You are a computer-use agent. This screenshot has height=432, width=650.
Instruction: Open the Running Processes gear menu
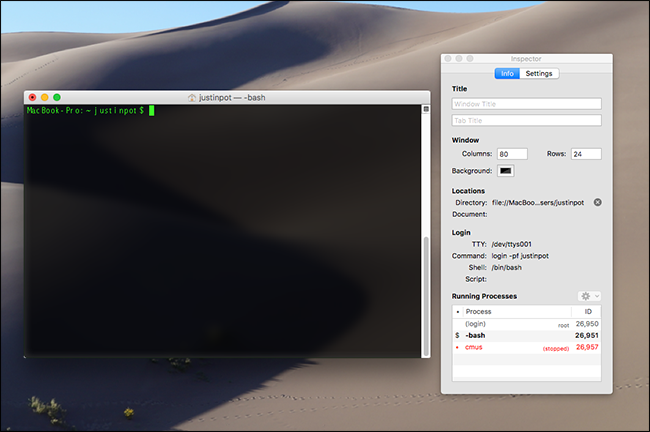(x=589, y=296)
